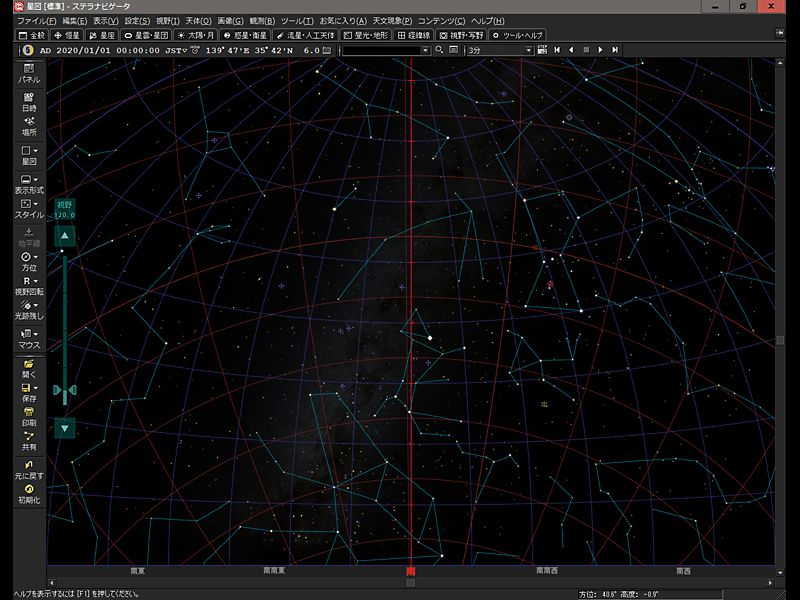Viewport: 800px width, 600px height.
Task: Click the horizontal scrollbar thumb
Action: 410,583
